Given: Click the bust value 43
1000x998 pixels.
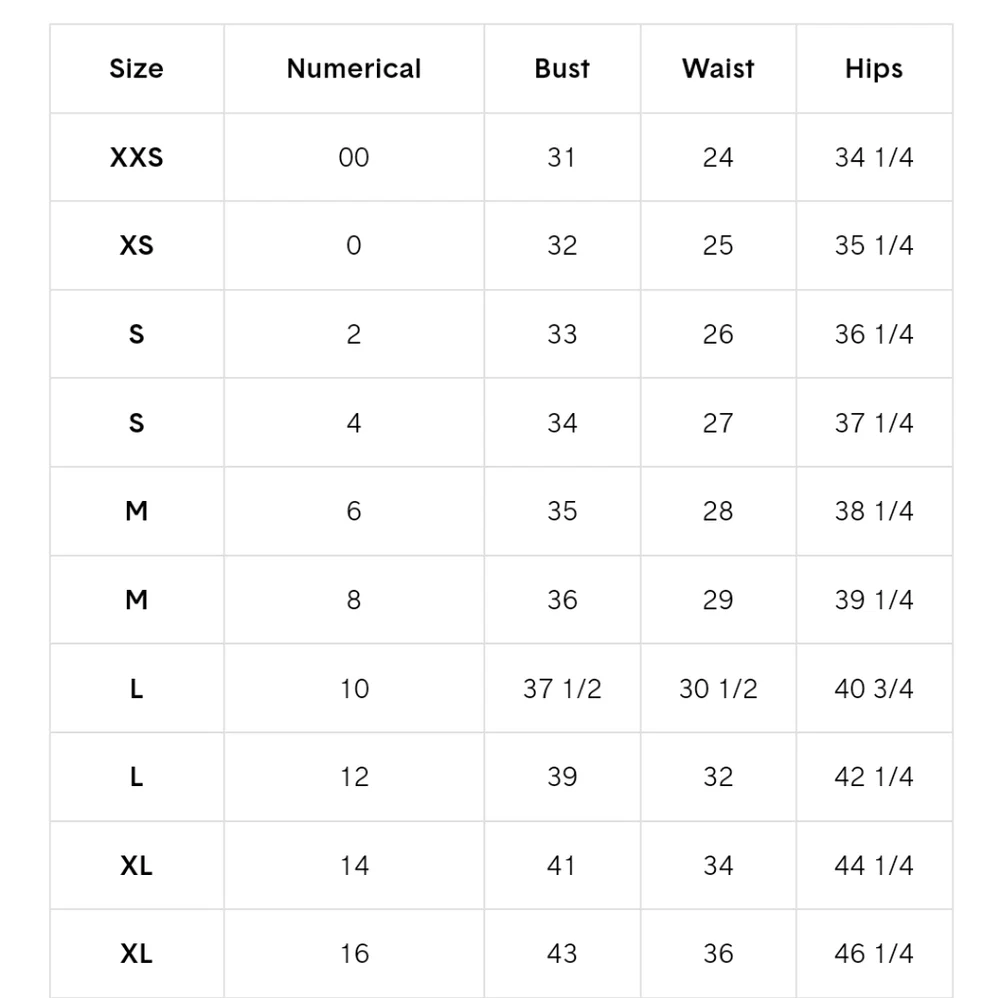Looking at the screenshot, I should pyautogui.click(x=562, y=954).
